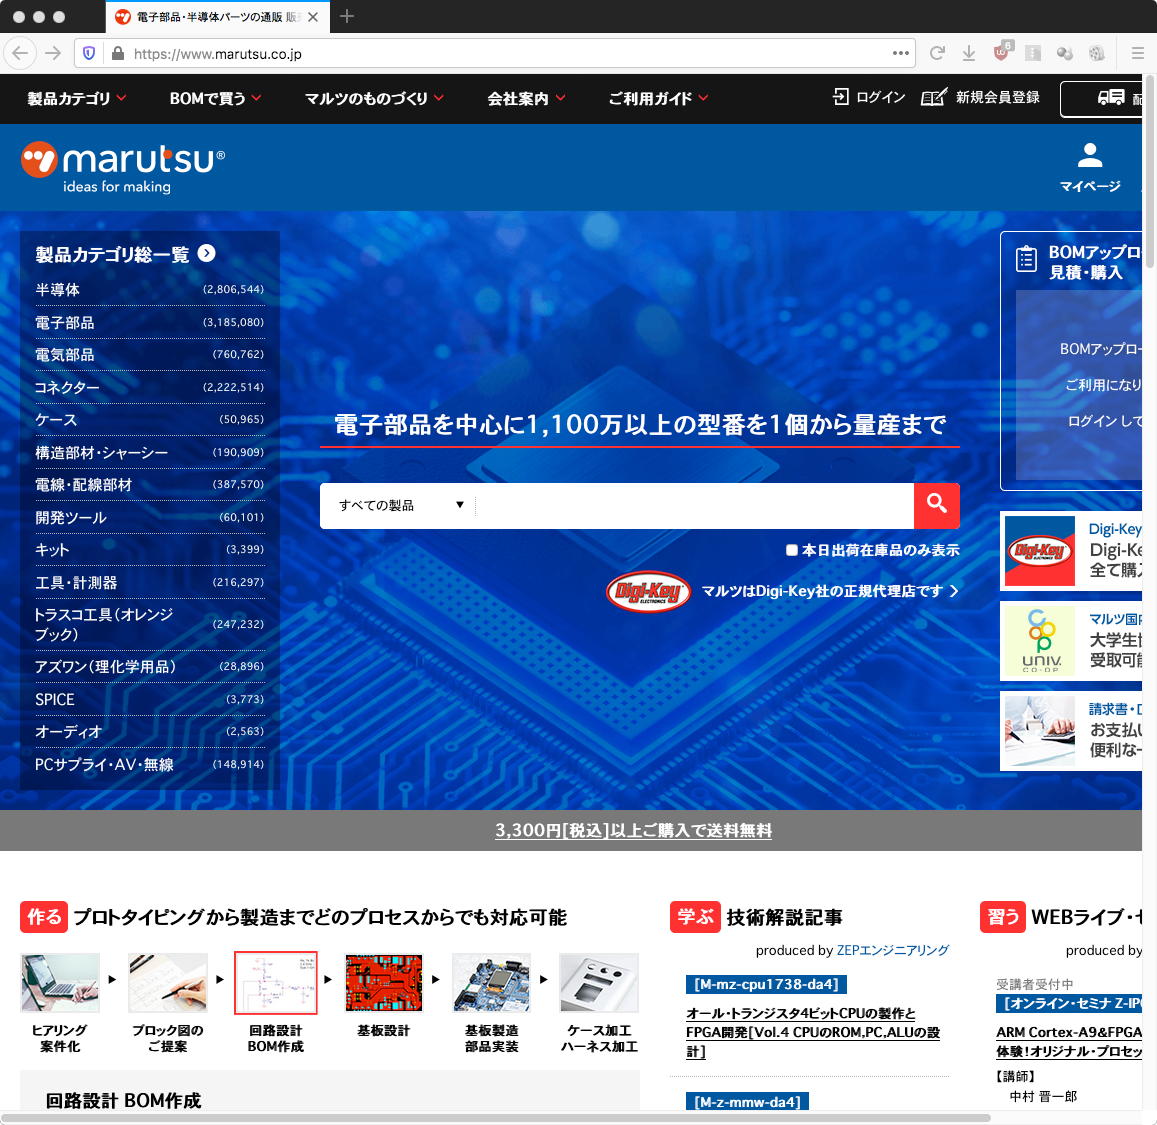Expand the 会社案内 menu

pos(526,98)
